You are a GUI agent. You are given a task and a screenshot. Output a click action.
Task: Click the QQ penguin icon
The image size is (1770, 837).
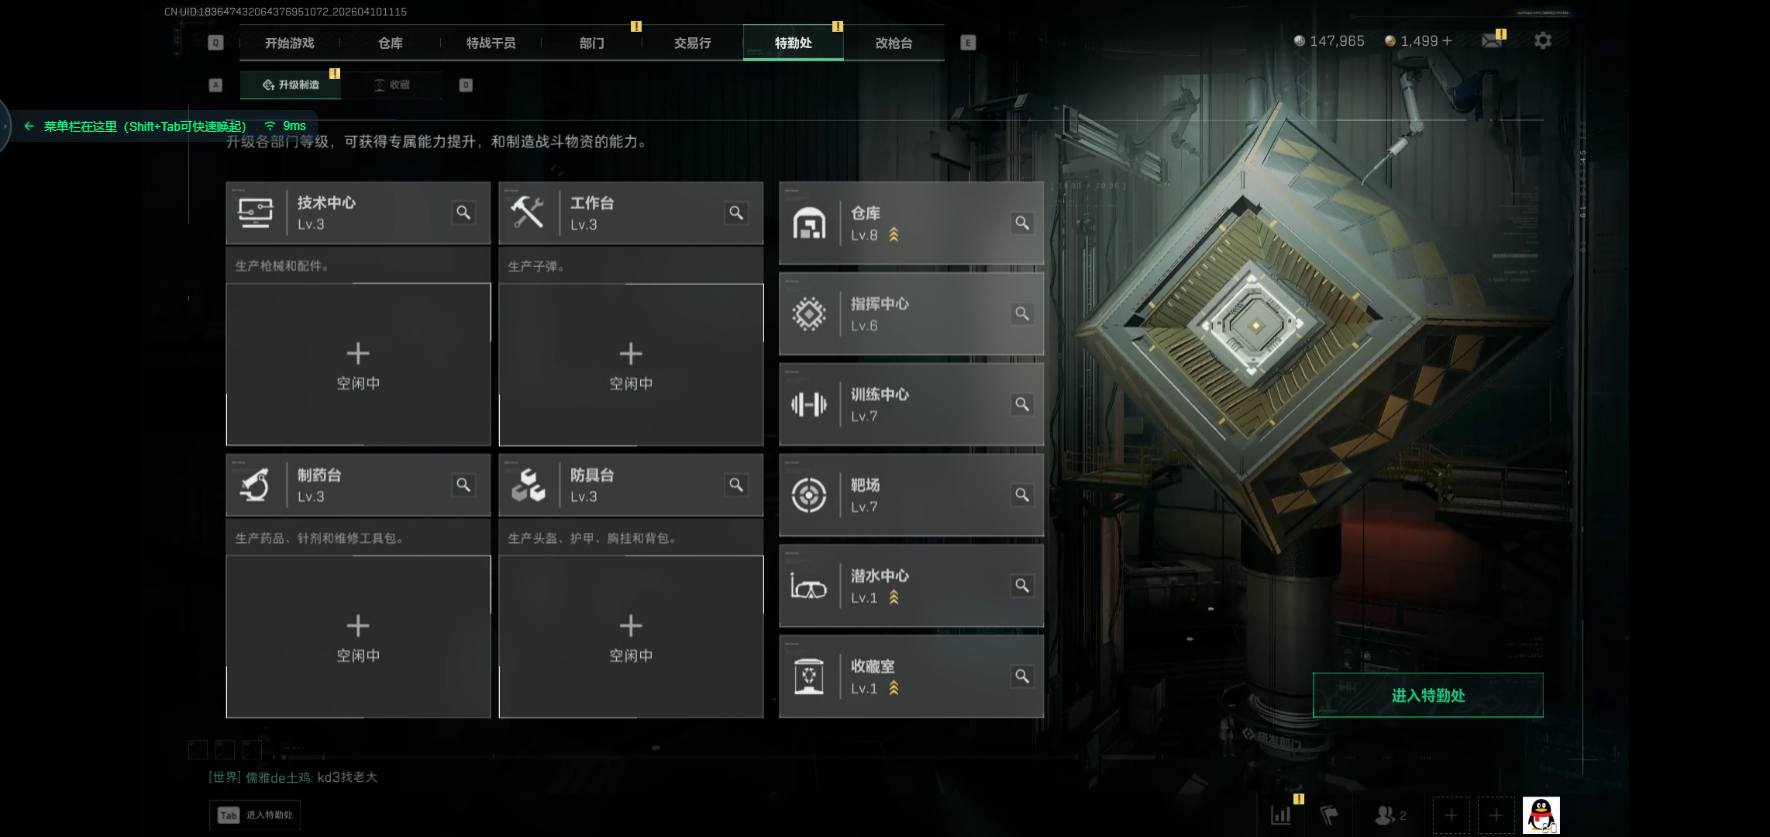point(1541,815)
